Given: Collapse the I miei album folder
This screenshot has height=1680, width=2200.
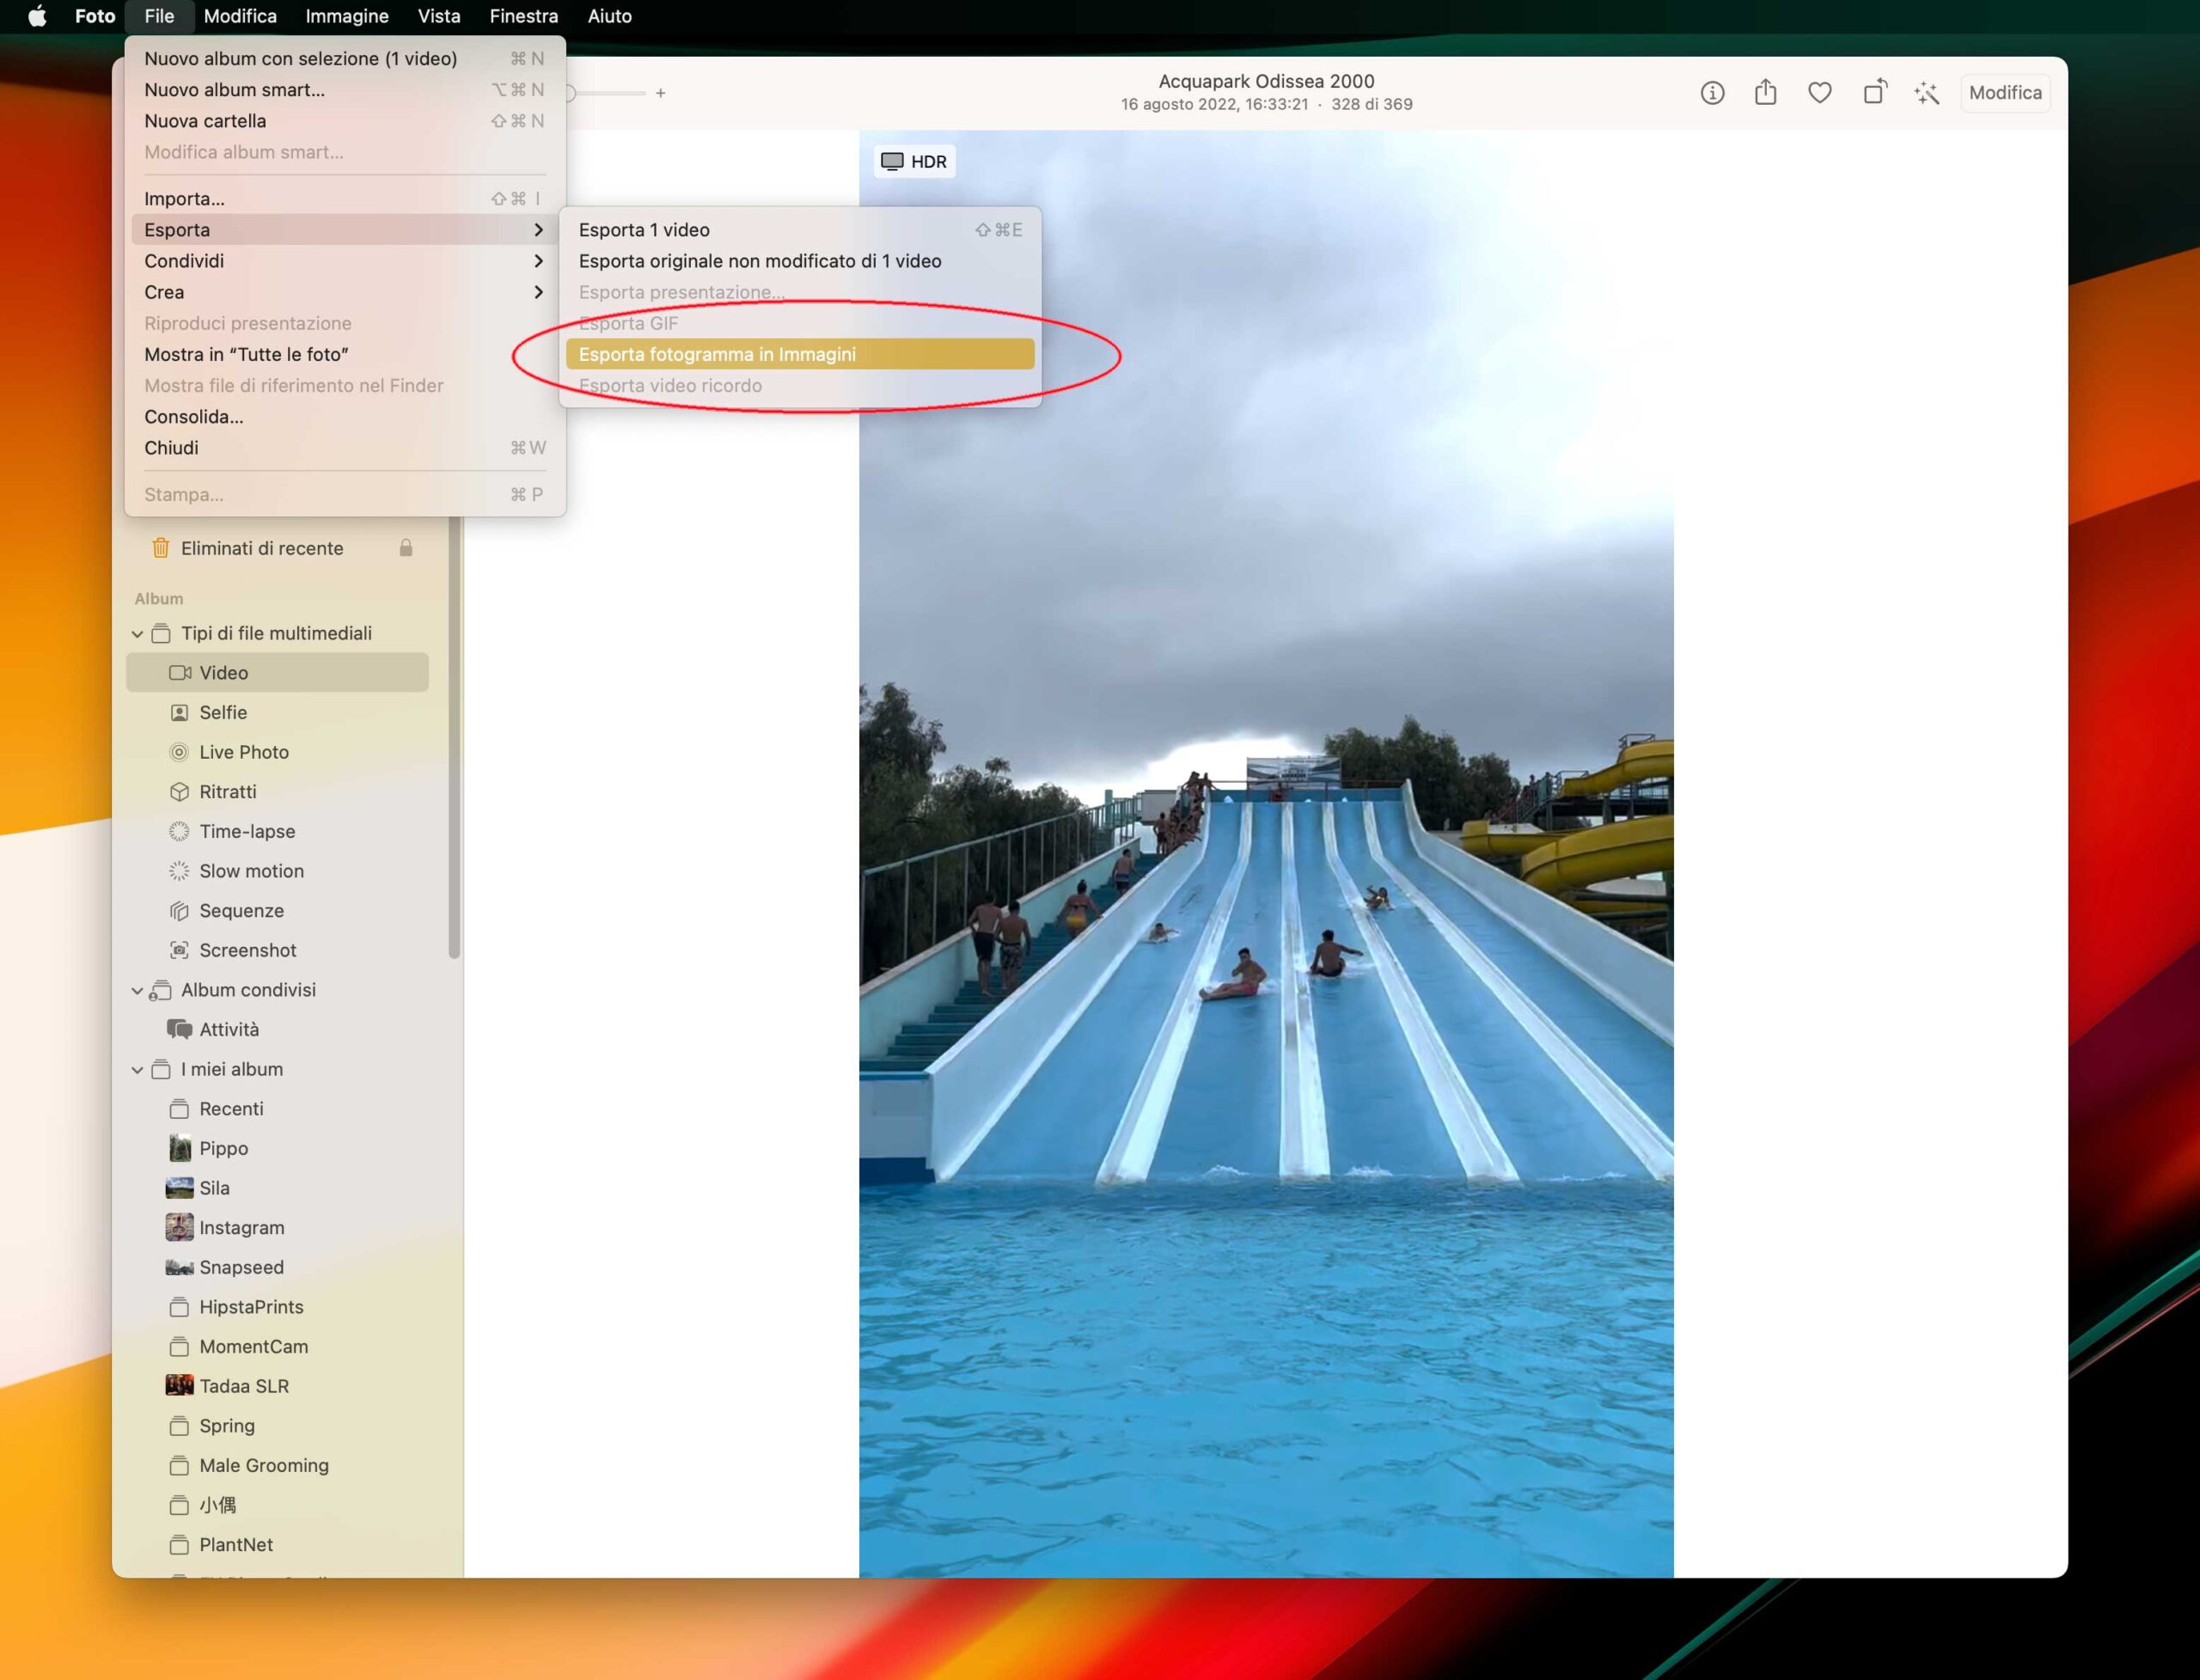Looking at the screenshot, I should click(x=137, y=1070).
